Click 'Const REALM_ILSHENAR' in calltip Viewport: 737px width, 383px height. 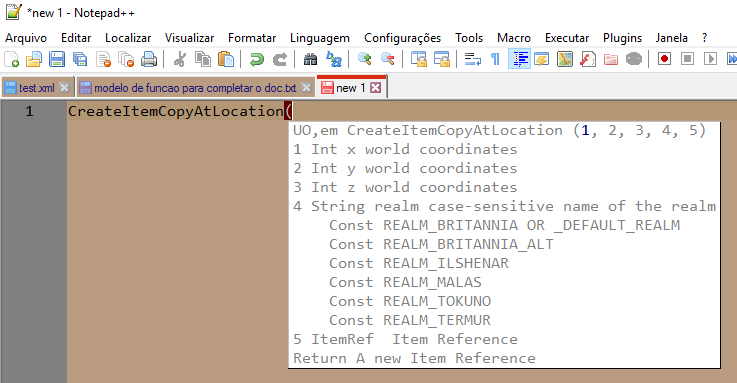pyautogui.click(x=419, y=263)
